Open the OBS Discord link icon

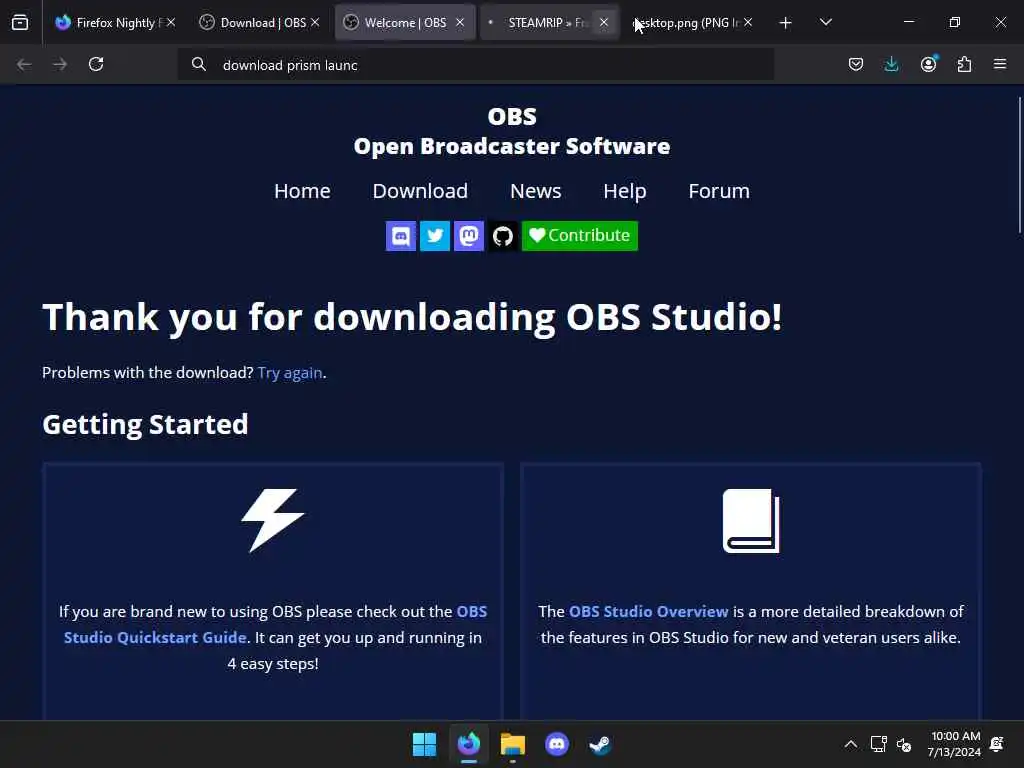tap(401, 236)
